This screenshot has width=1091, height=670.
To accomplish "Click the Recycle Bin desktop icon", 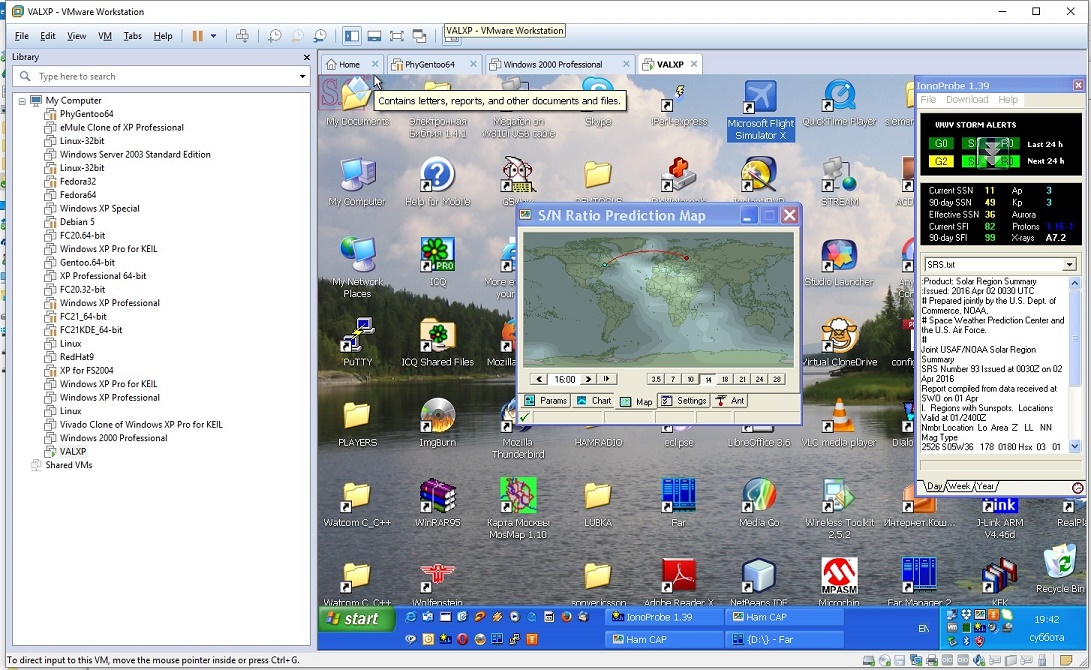I will pyautogui.click(x=1059, y=569).
